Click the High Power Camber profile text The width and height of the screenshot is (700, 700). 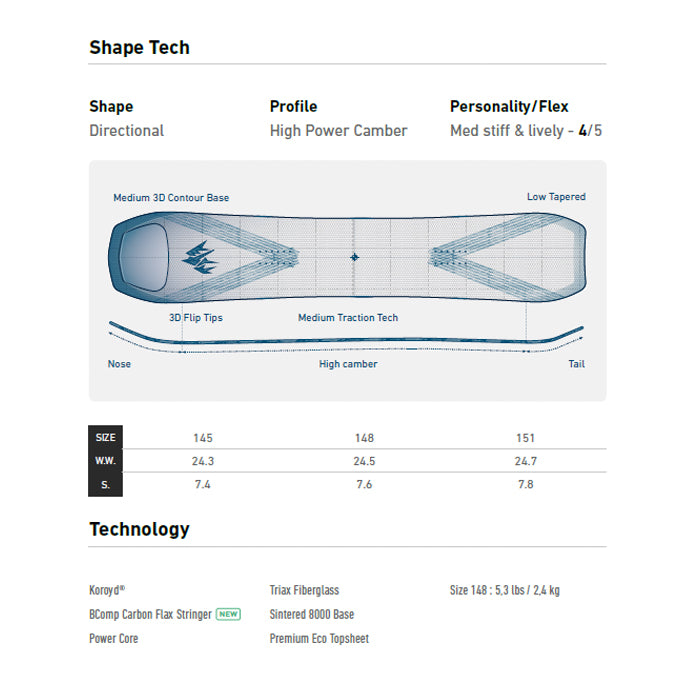pyautogui.click(x=338, y=130)
